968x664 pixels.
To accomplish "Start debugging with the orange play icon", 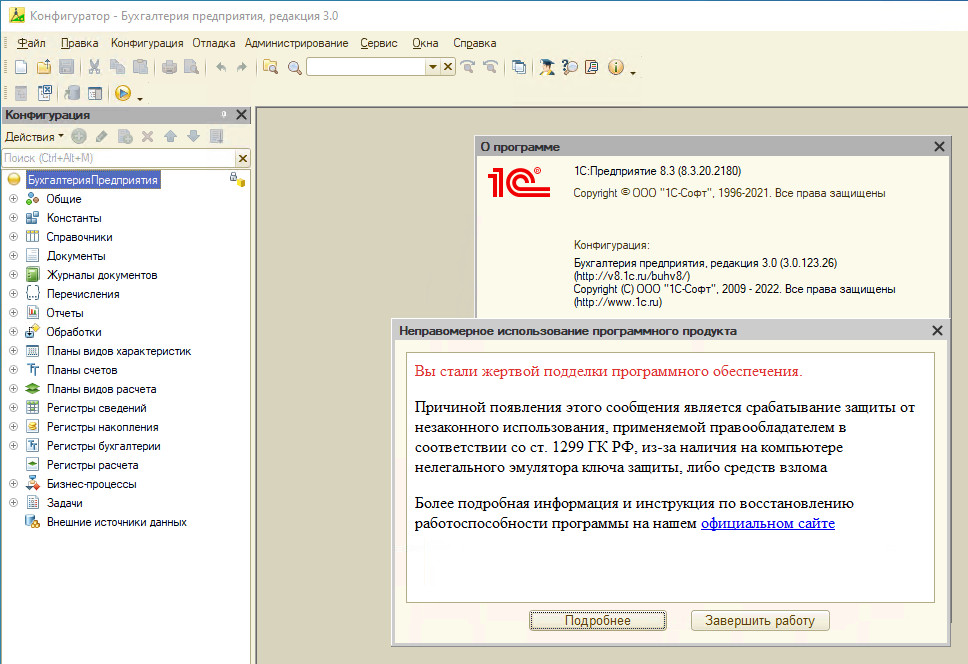I will tap(123, 93).
